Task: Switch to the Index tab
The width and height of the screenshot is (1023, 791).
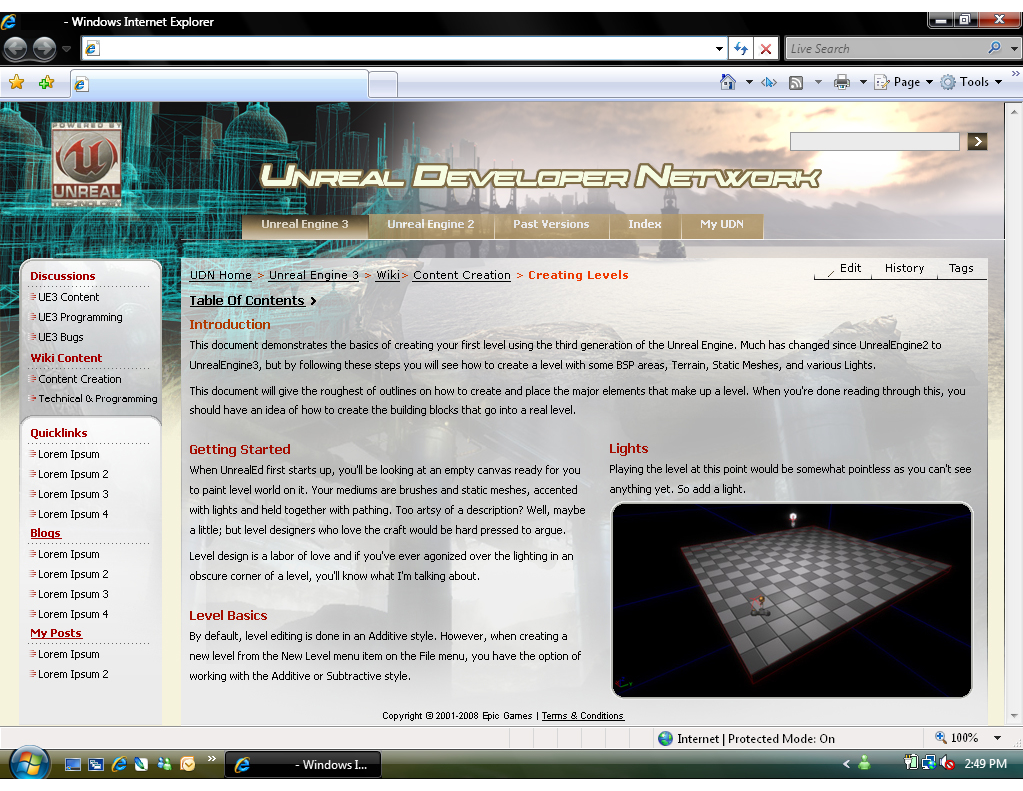Action: tap(645, 225)
